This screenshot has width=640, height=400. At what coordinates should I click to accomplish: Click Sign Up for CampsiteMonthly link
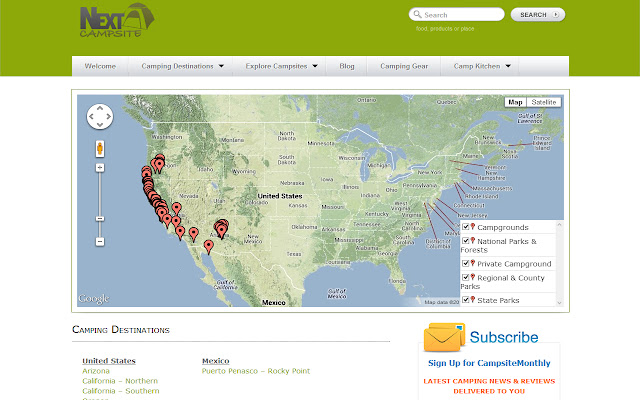point(489,363)
